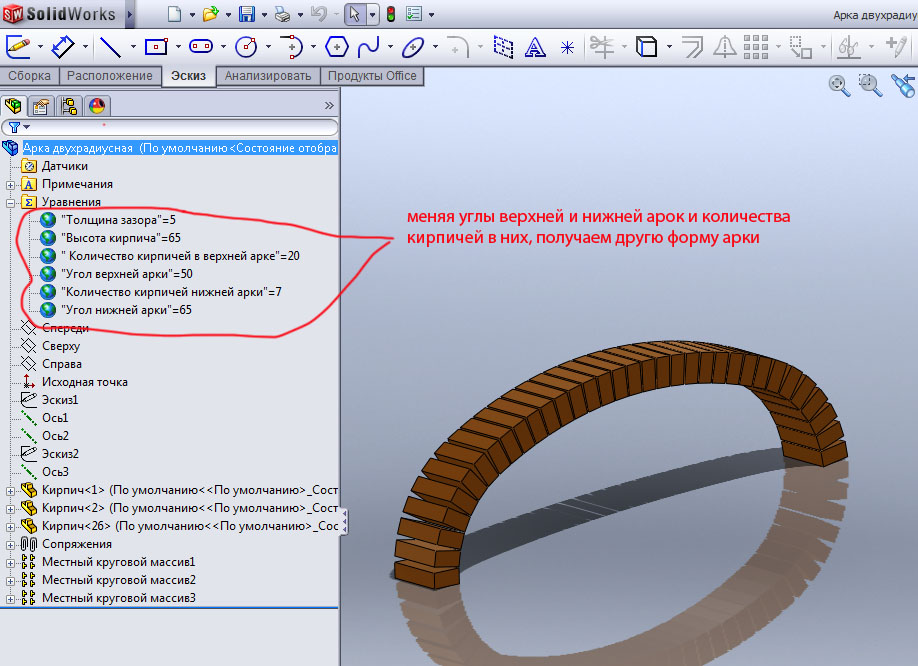Open the PropertyManager panel tab

(42, 105)
